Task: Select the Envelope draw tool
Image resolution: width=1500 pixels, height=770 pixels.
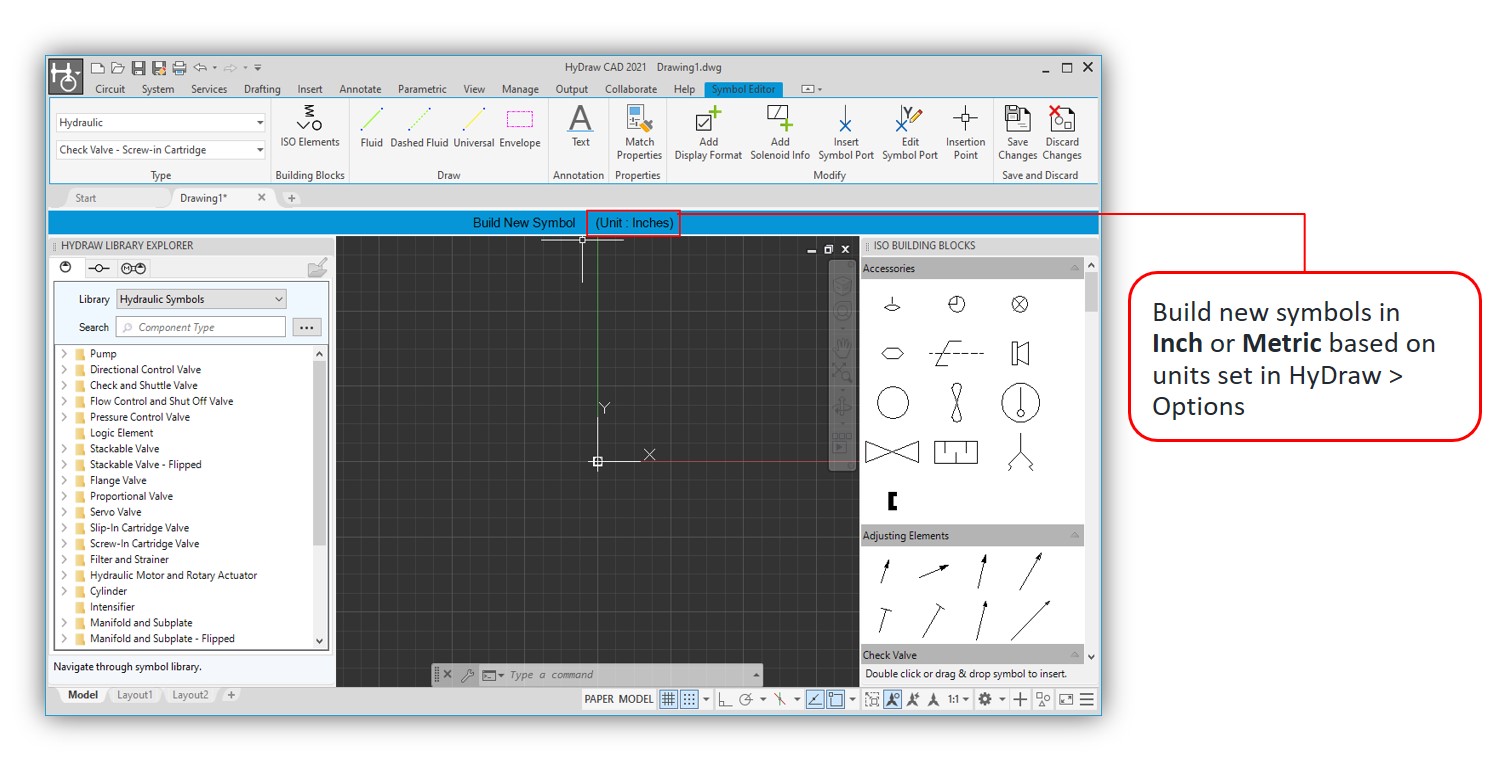Action: pyautogui.click(x=519, y=127)
